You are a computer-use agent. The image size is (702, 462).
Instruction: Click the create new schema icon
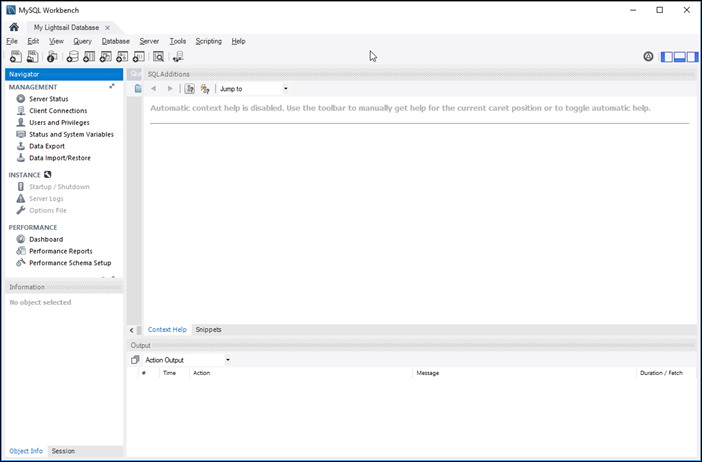pyautogui.click(x=72, y=57)
